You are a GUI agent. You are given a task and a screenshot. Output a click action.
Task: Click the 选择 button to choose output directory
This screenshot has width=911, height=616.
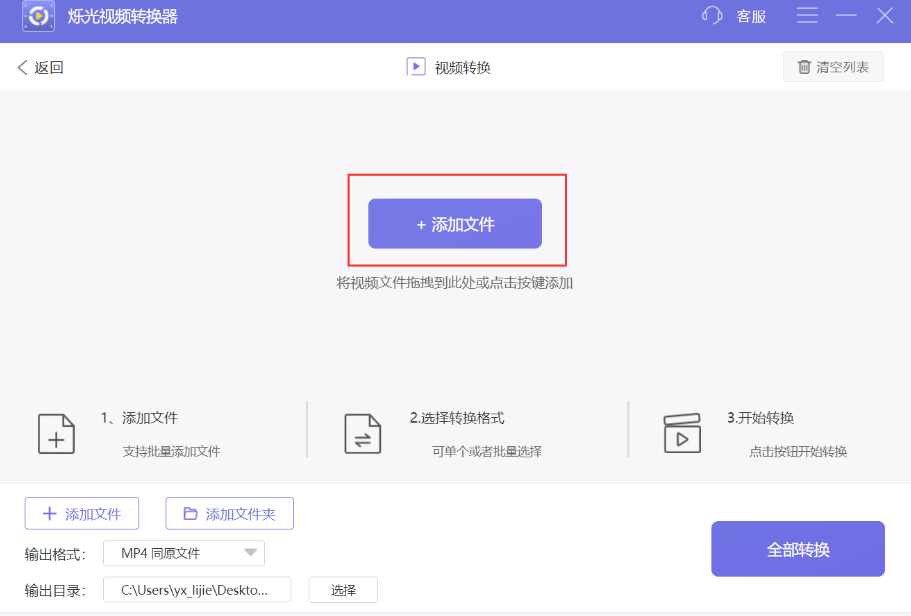click(342, 590)
